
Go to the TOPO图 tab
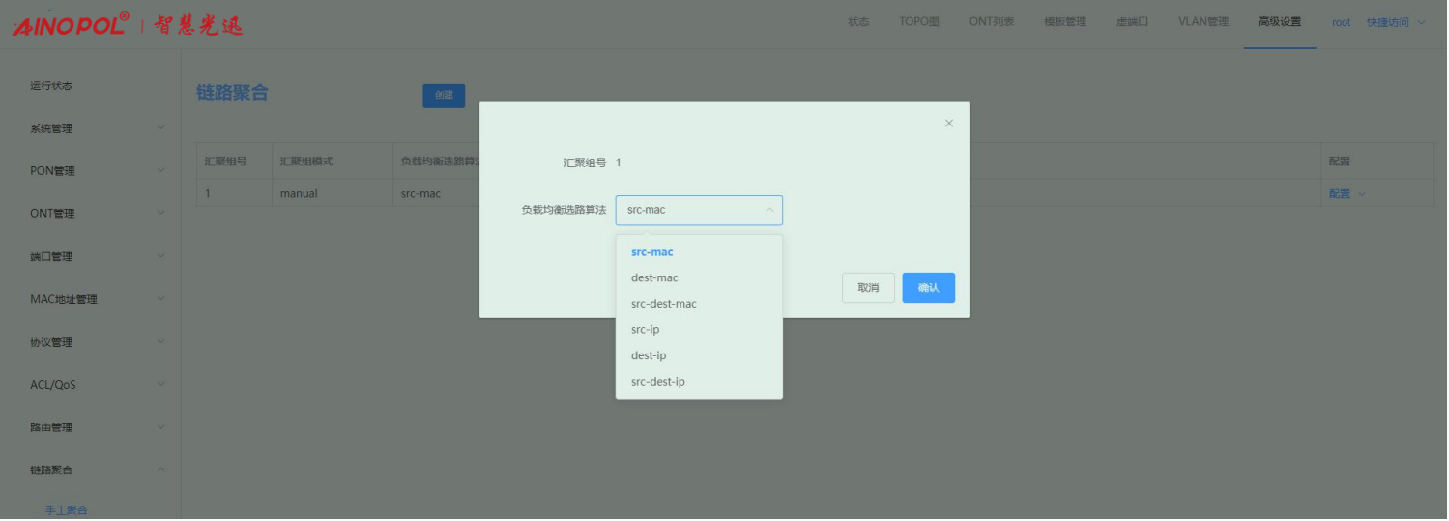click(919, 22)
